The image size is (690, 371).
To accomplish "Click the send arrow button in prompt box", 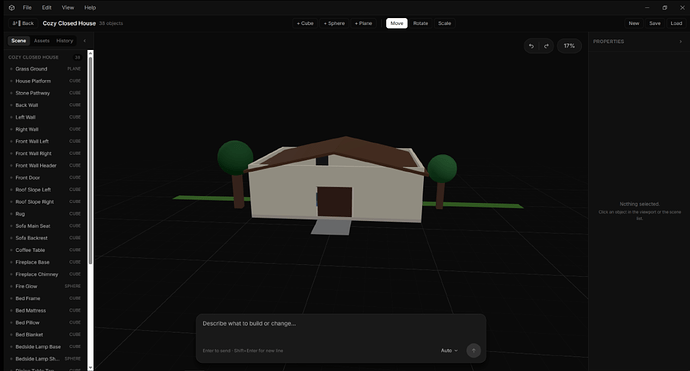I will click(x=473, y=350).
